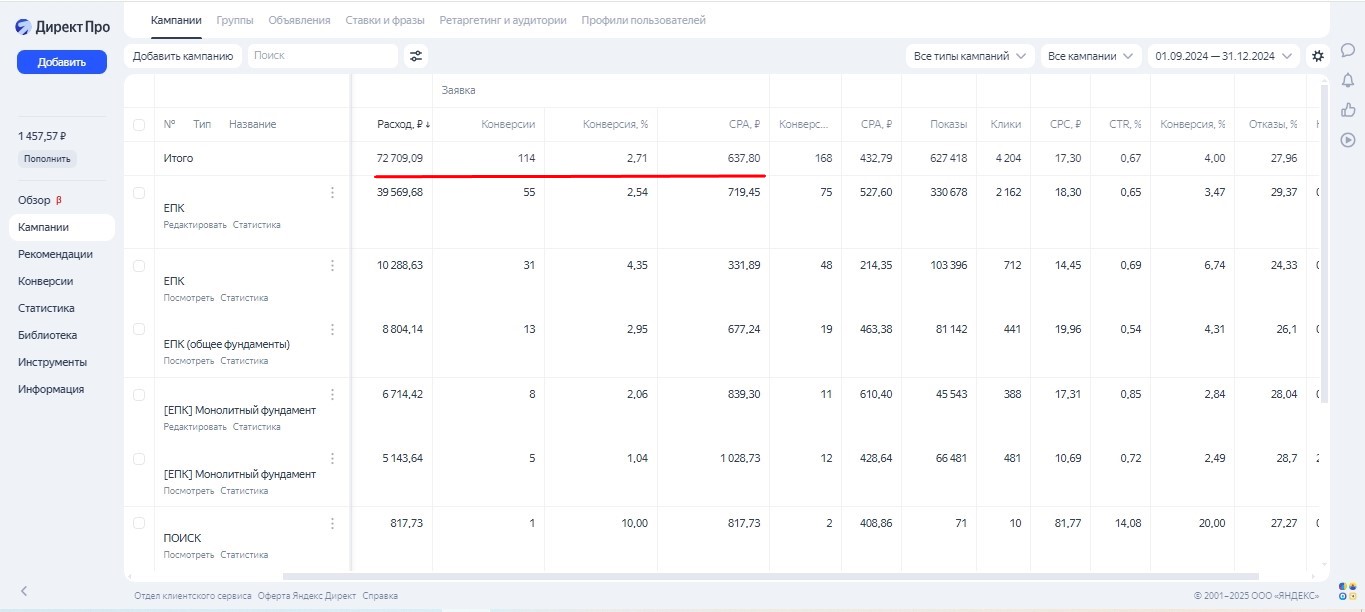The height and width of the screenshot is (612, 1365).
Task: Open the filter settings icon next to search
Action: tap(416, 56)
